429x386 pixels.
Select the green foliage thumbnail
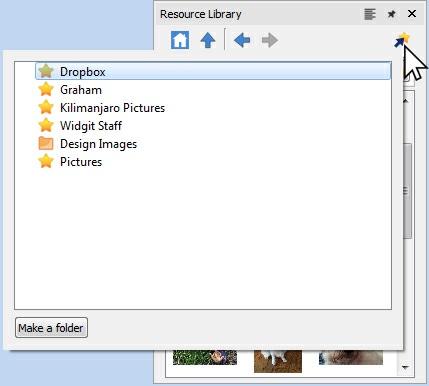tap(205, 357)
